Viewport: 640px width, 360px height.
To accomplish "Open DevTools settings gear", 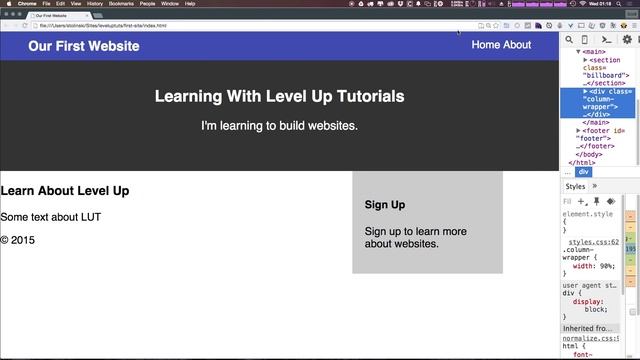I will [627, 40].
